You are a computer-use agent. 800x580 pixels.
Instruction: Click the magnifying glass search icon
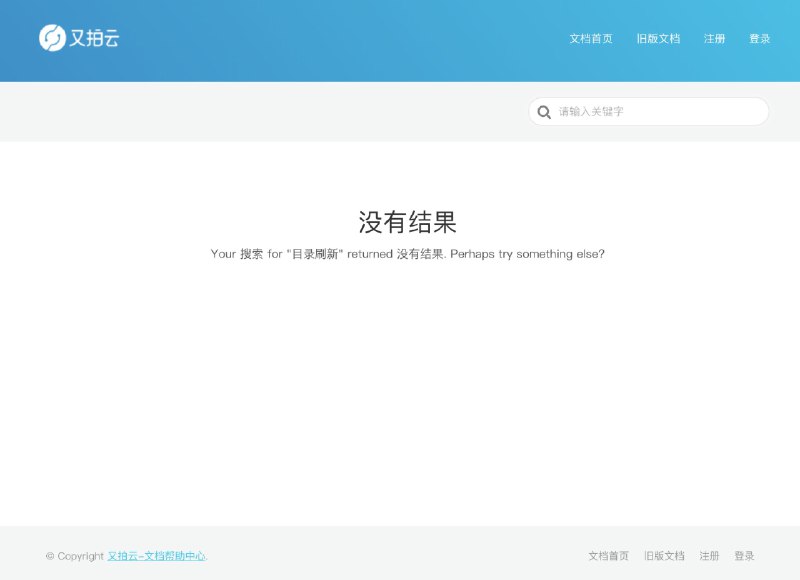[544, 112]
